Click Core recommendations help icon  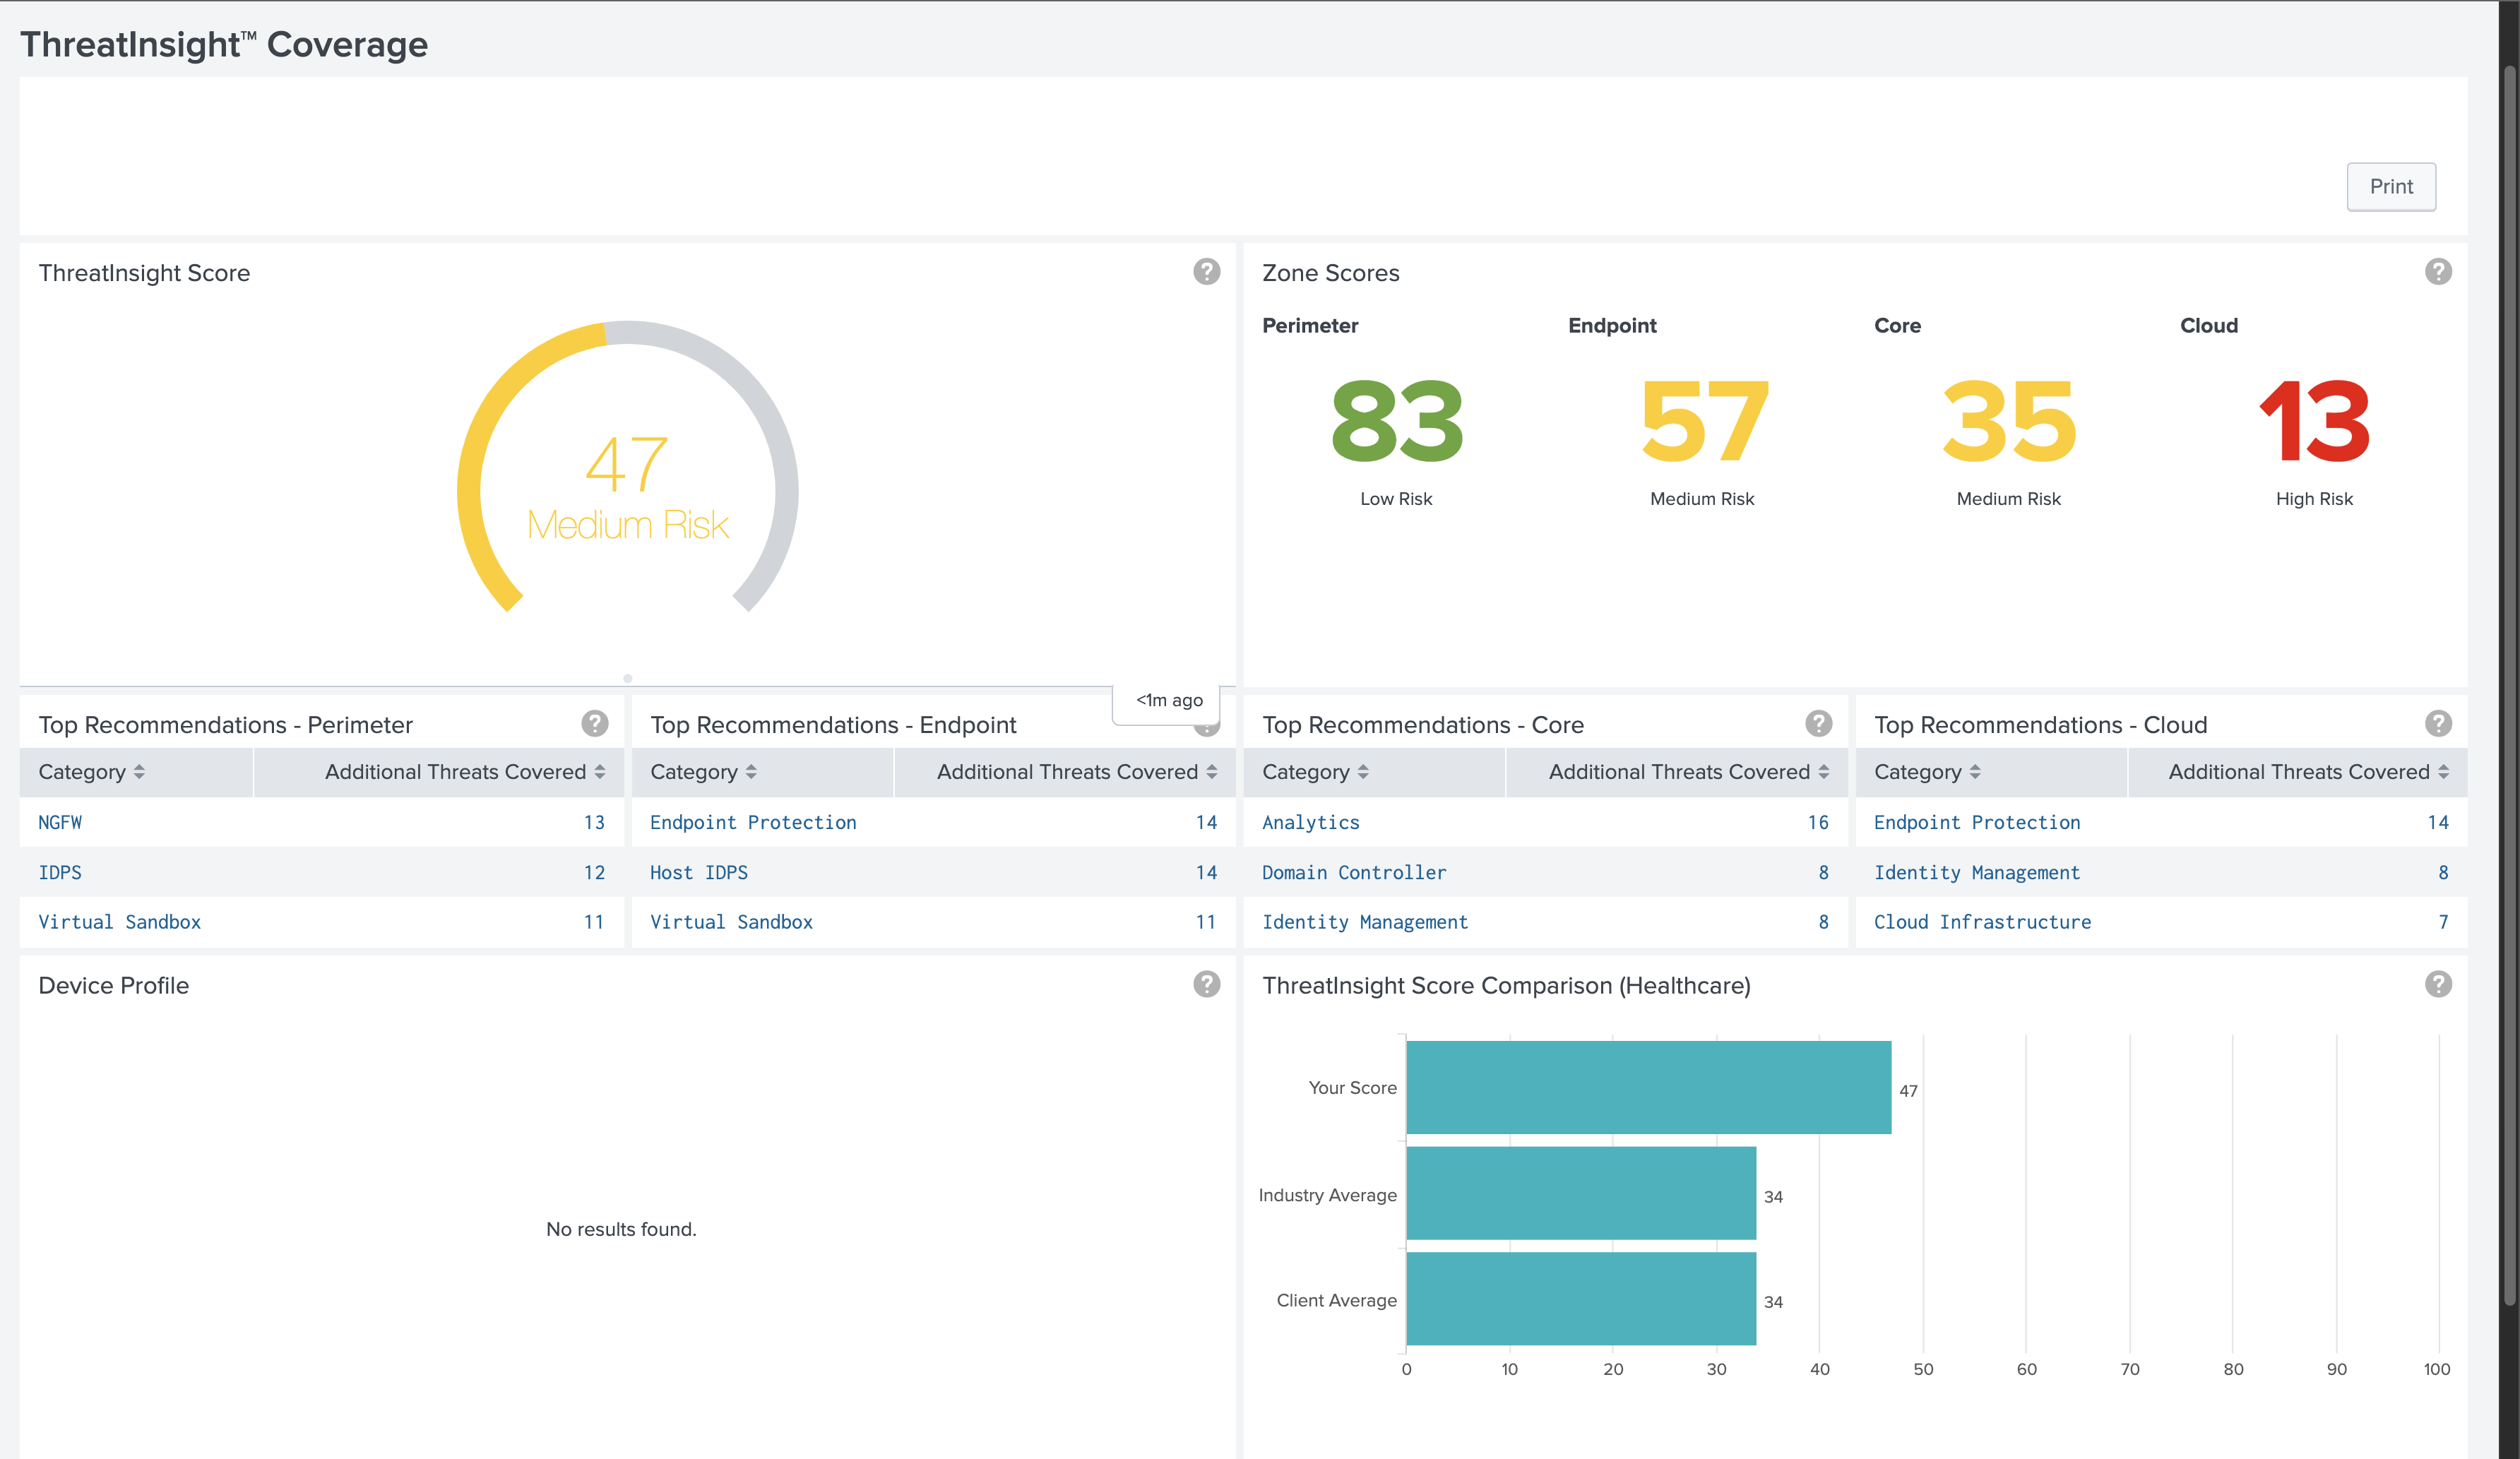coord(1818,724)
